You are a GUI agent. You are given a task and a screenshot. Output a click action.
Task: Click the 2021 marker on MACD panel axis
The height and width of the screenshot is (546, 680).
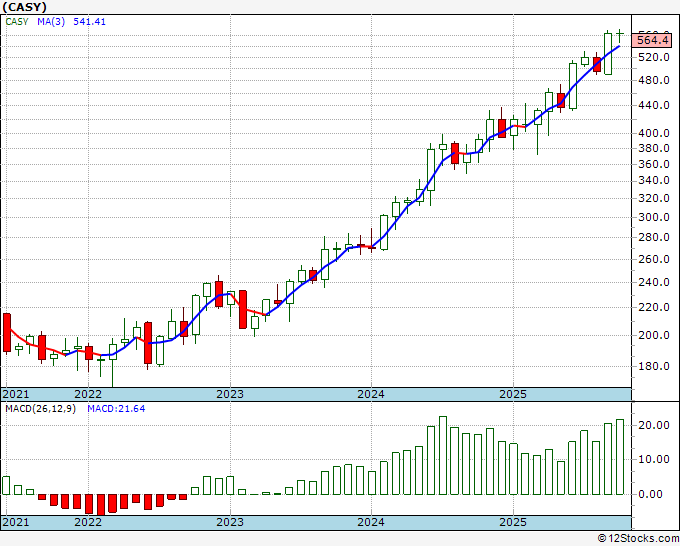pyautogui.click(x=17, y=523)
